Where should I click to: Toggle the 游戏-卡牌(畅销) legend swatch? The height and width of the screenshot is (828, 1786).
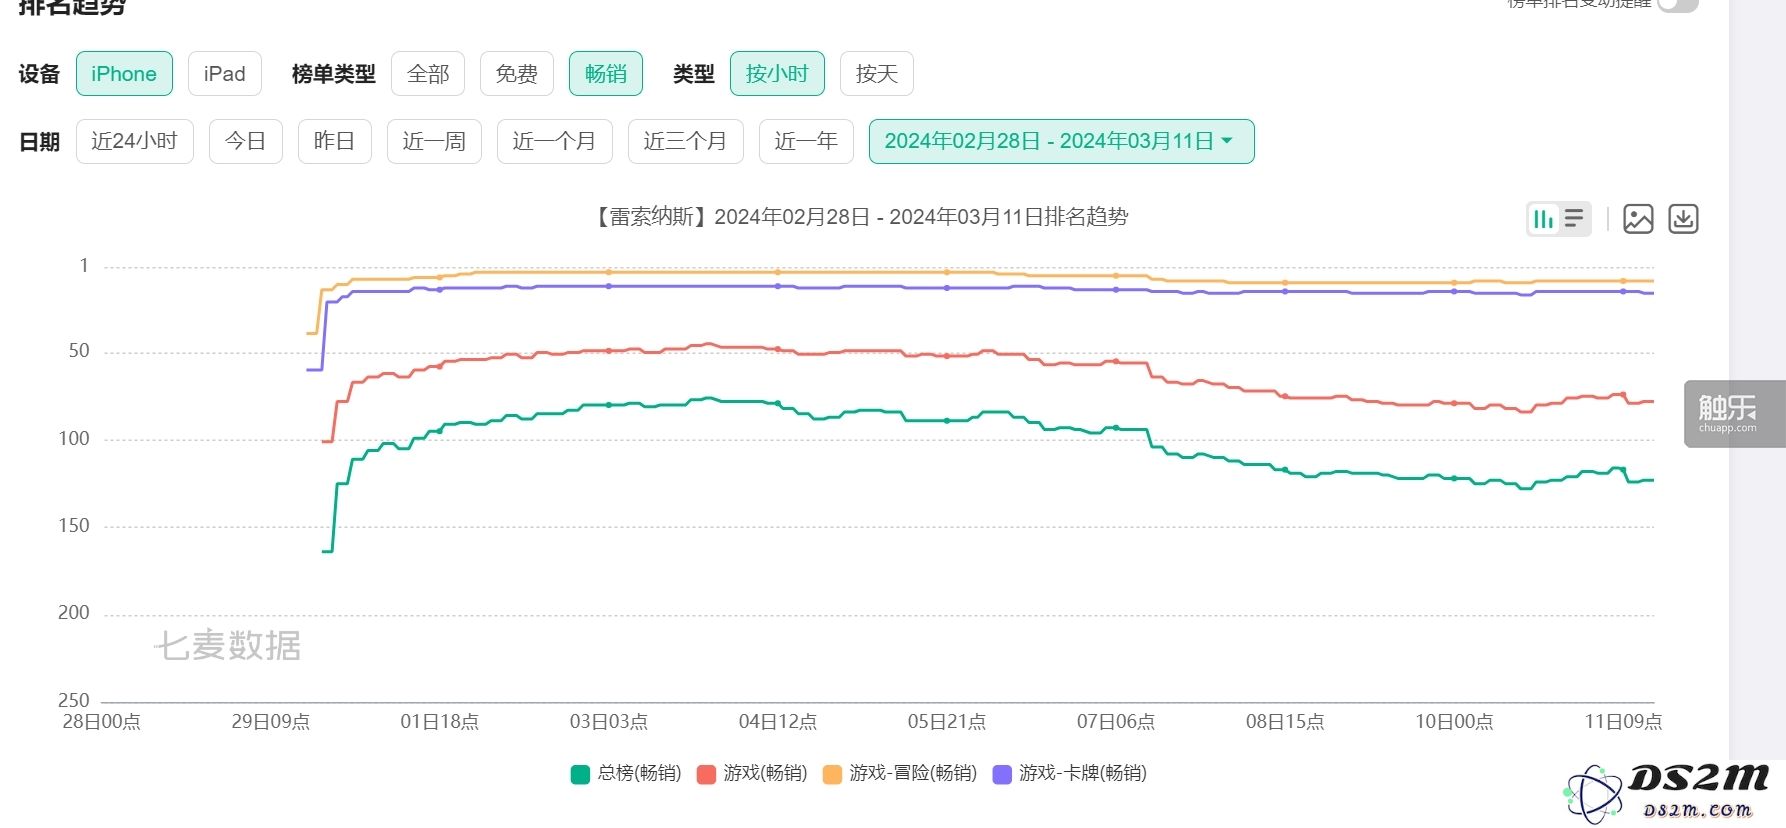(1002, 774)
